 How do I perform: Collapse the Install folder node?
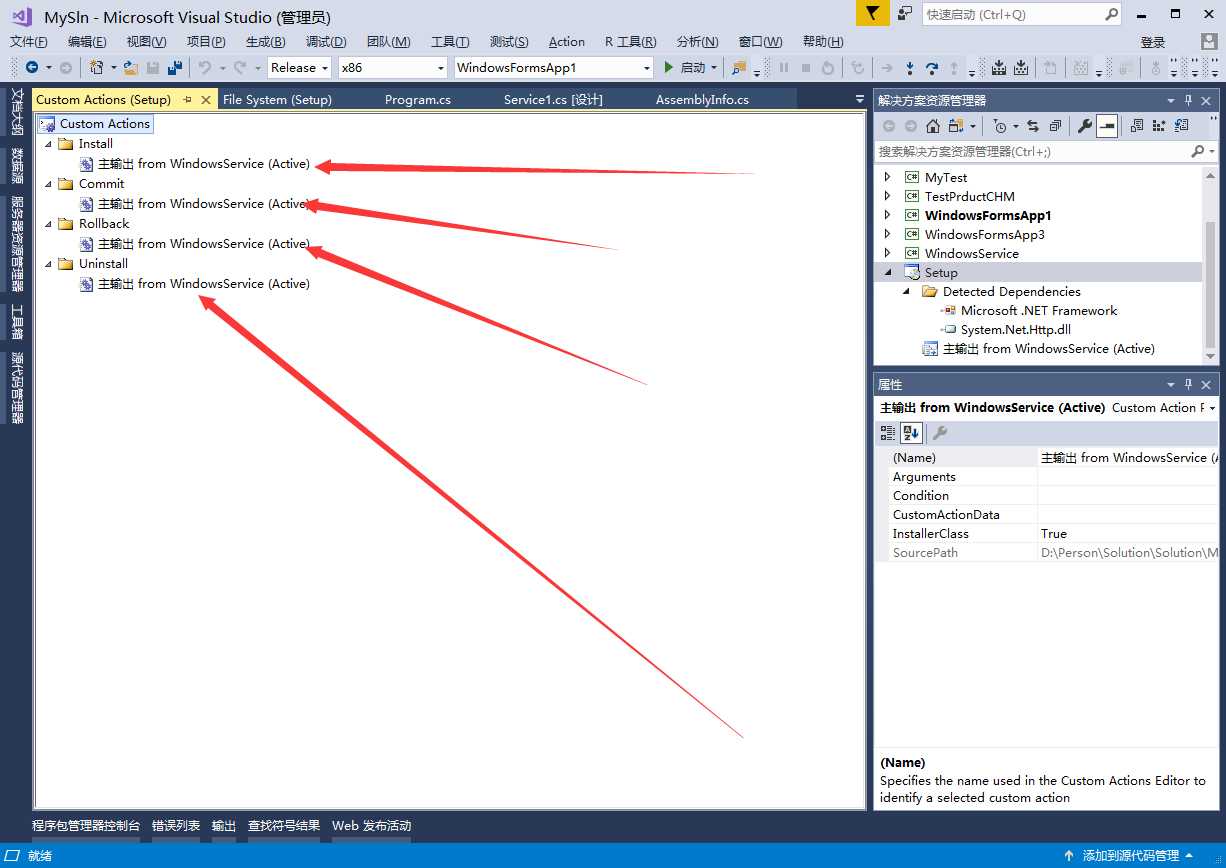[50, 144]
